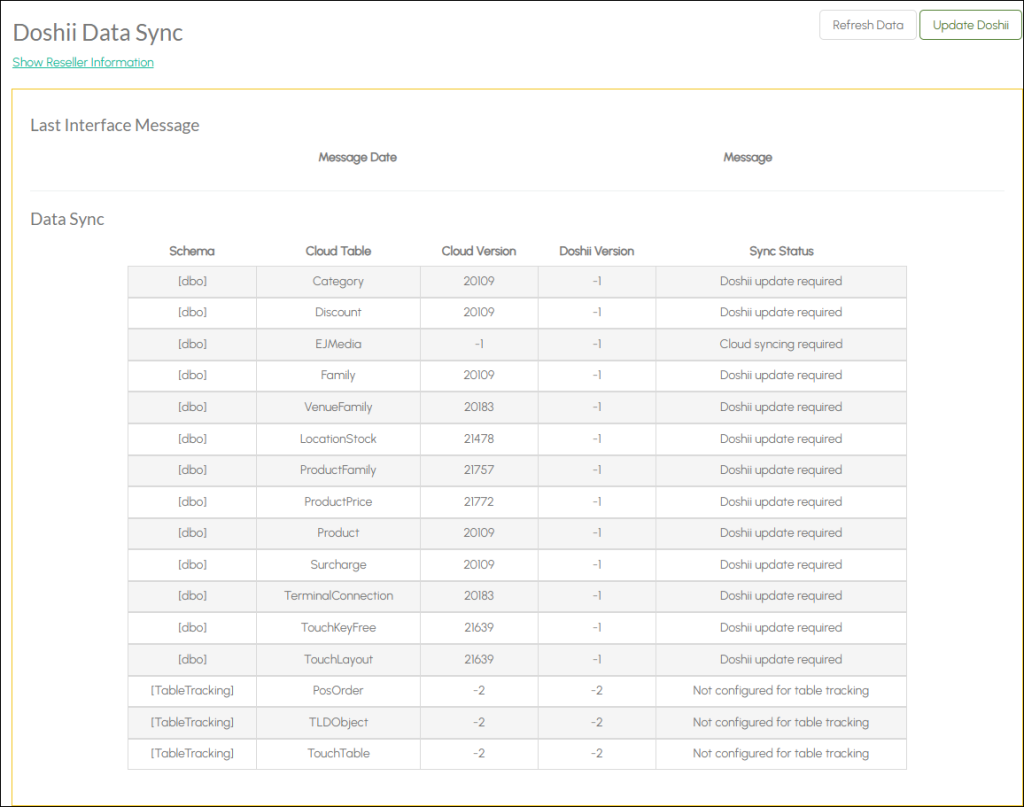Select the EJMedia table cell
This screenshot has height=807, width=1024.
coord(338,344)
